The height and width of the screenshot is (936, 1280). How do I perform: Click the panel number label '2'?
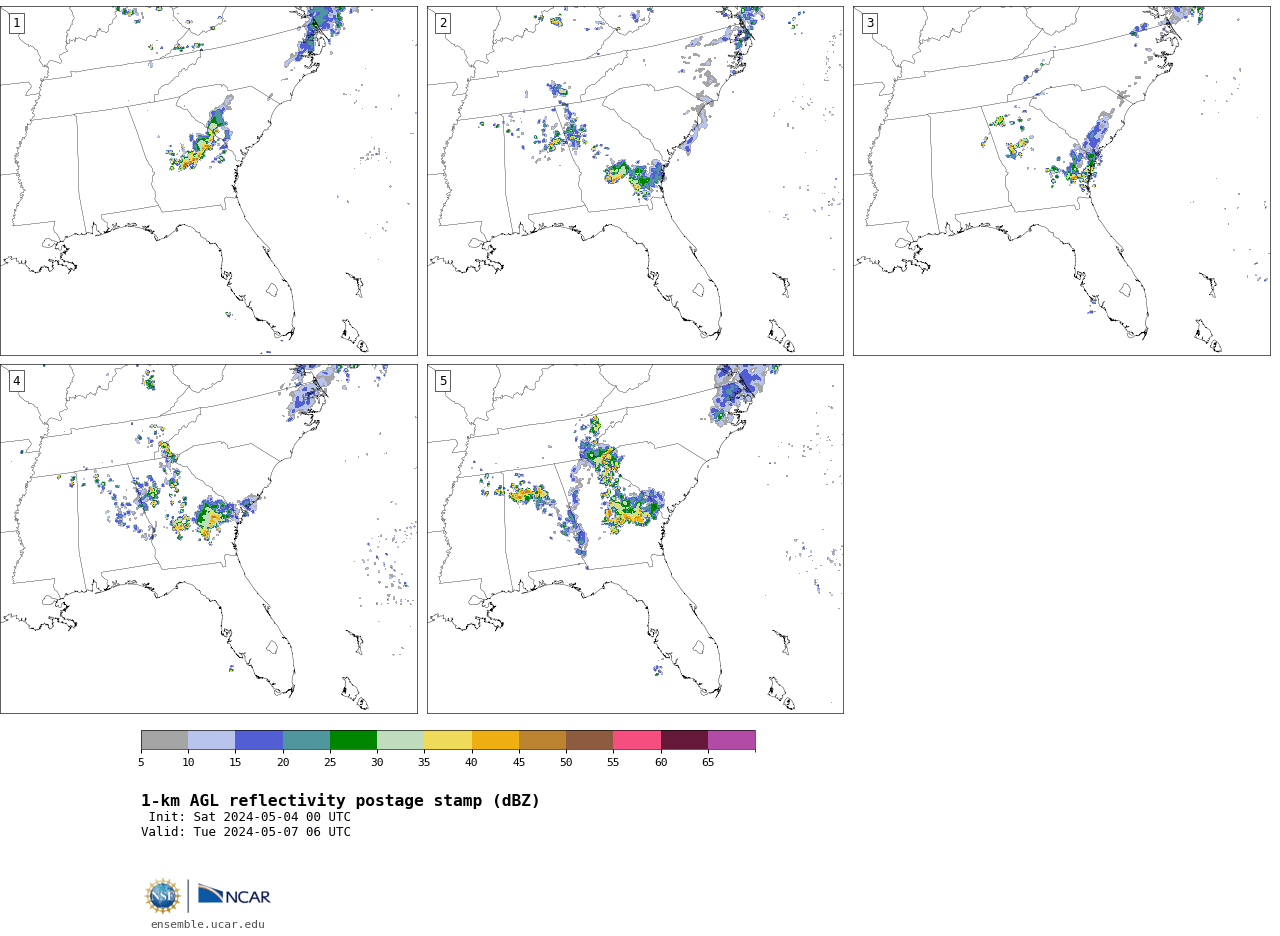(443, 23)
